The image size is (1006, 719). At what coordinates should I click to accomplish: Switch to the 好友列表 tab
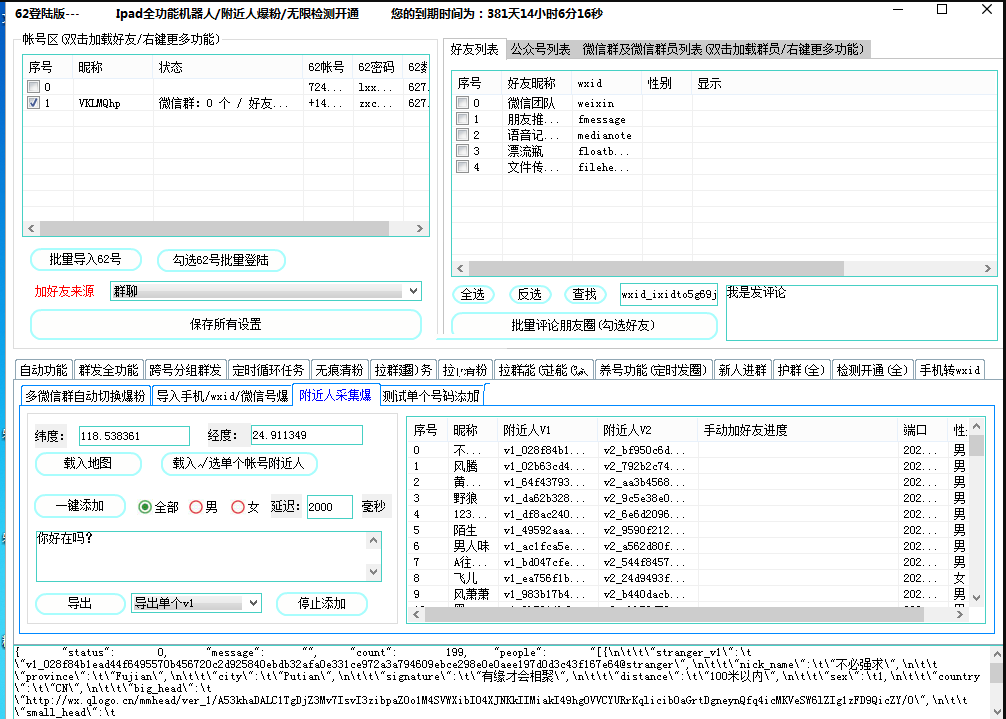(x=474, y=49)
